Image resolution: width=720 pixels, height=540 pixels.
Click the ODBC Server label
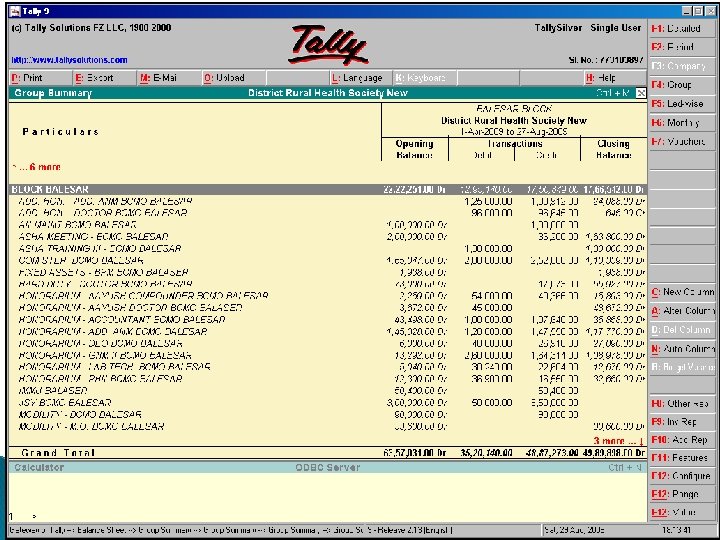click(x=327, y=467)
